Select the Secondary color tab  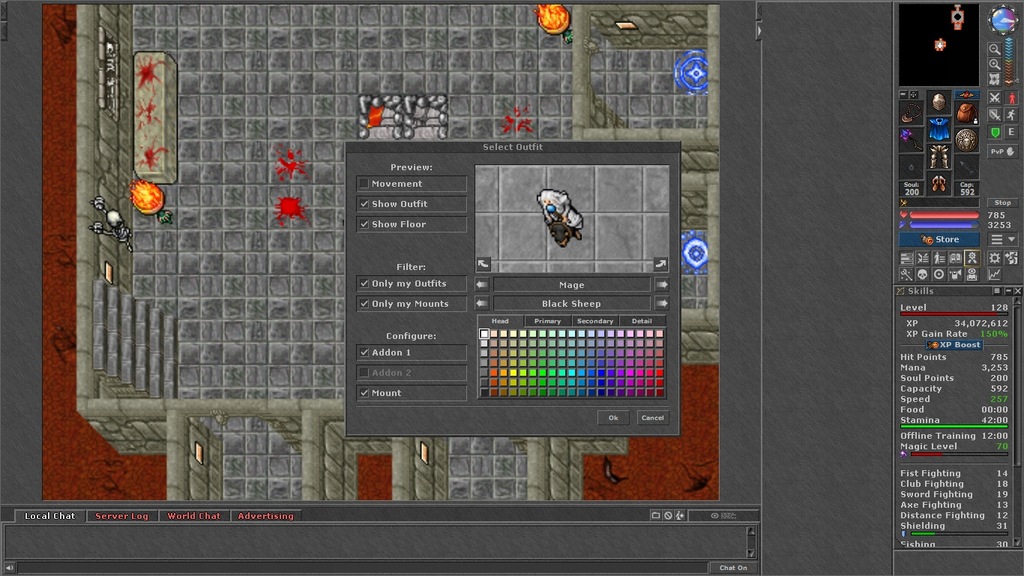[595, 321]
